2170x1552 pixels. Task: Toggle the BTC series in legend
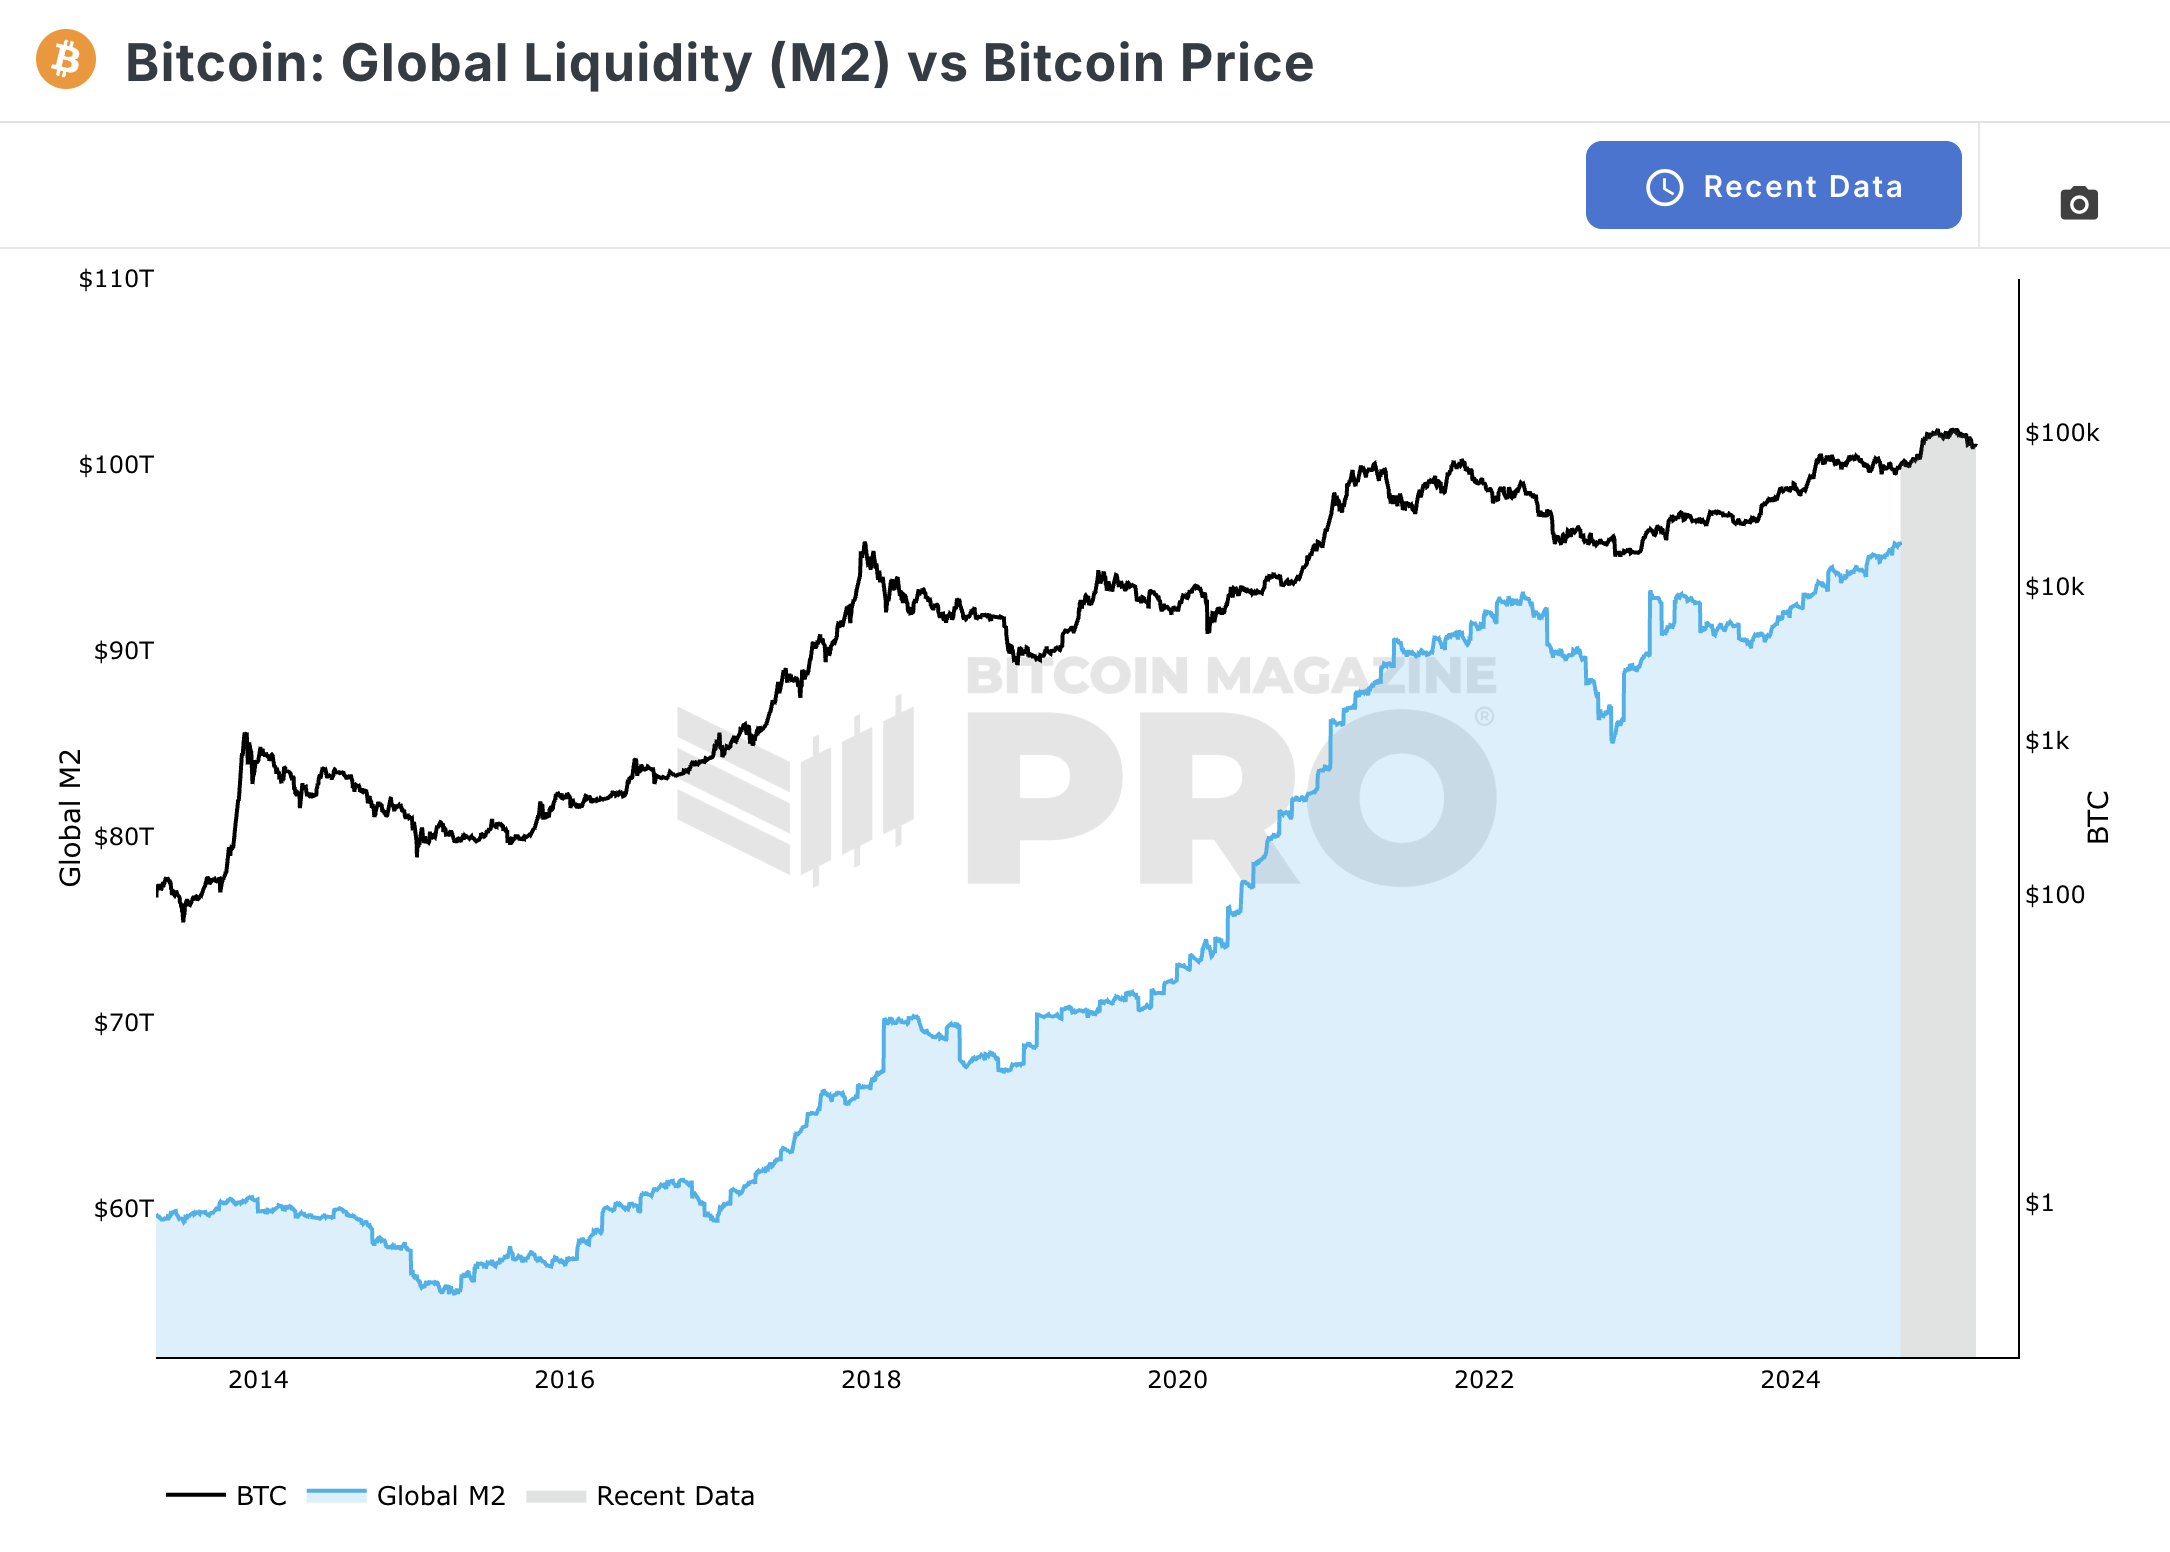tap(227, 1495)
